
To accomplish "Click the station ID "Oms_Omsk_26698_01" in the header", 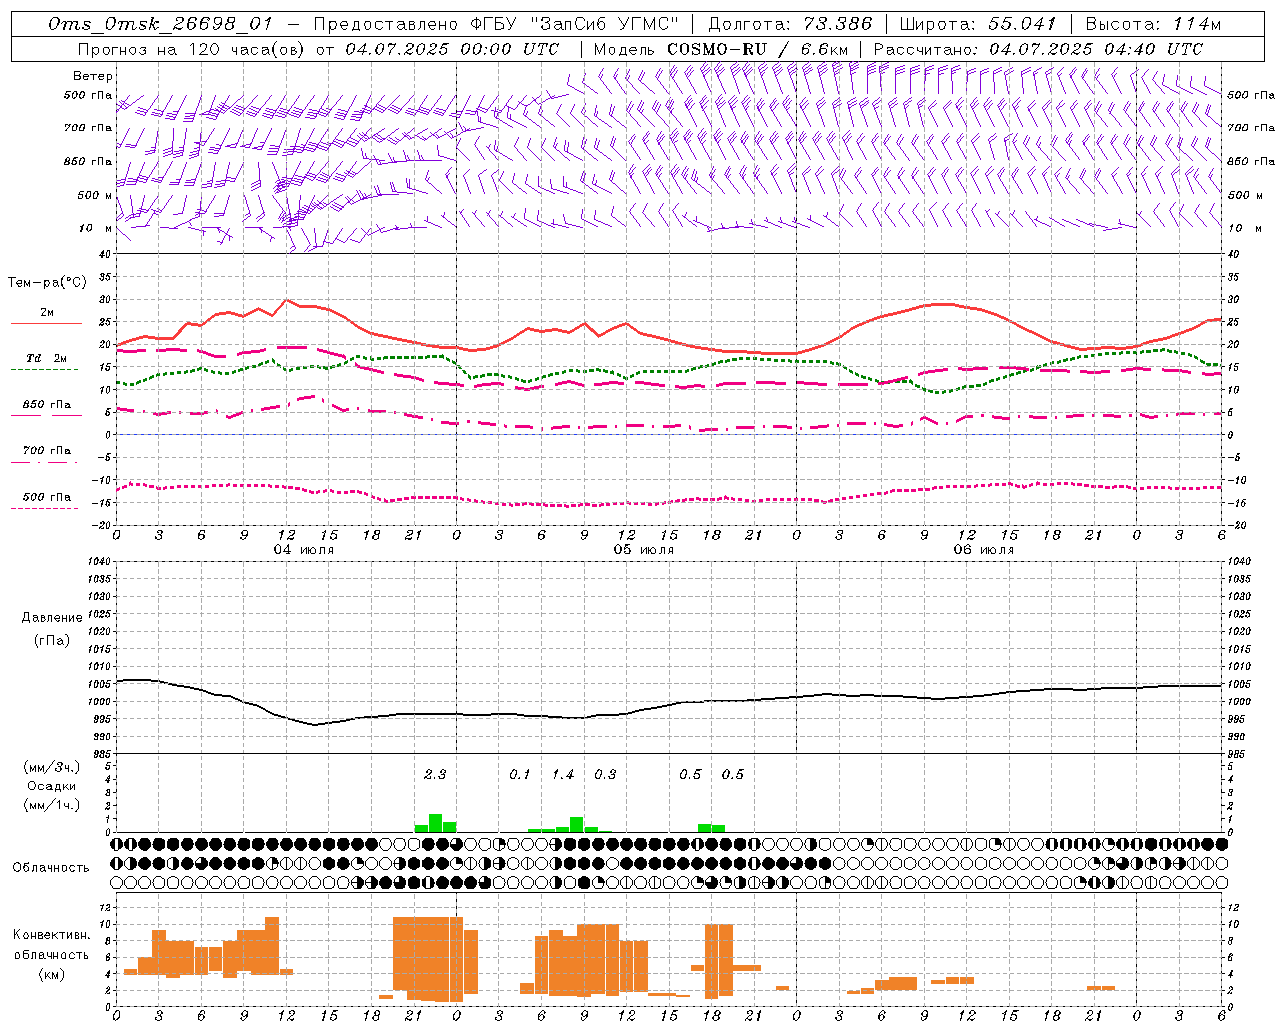I will [160, 24].
